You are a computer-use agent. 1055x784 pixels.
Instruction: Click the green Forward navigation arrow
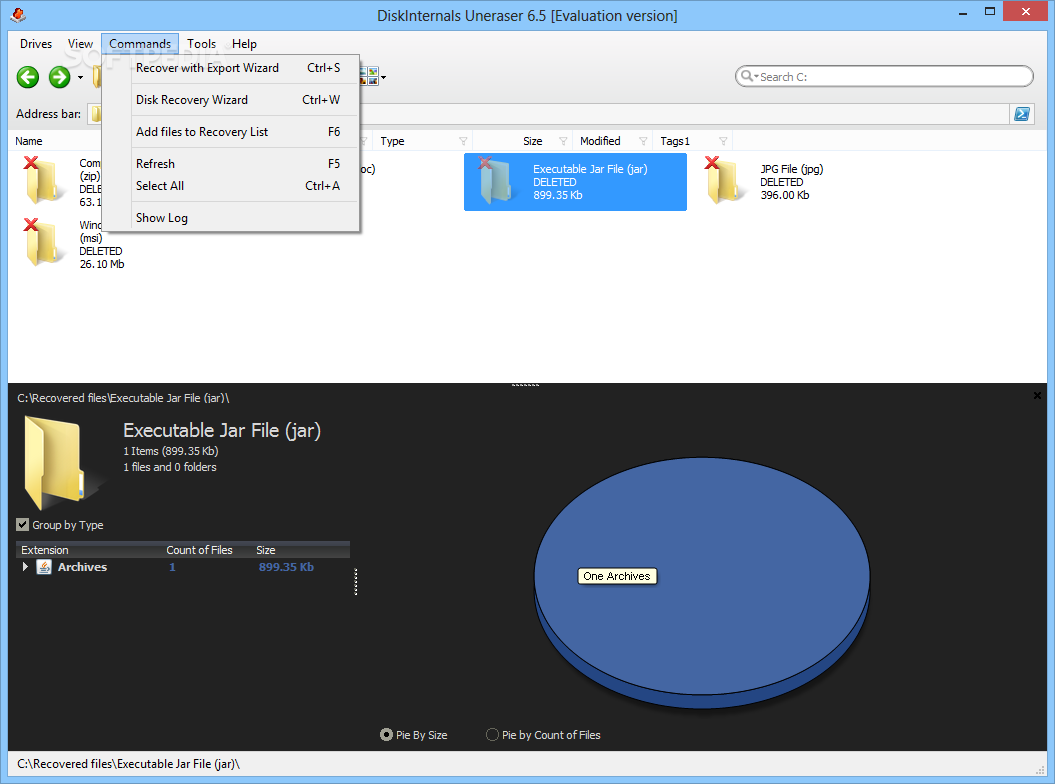60,77
